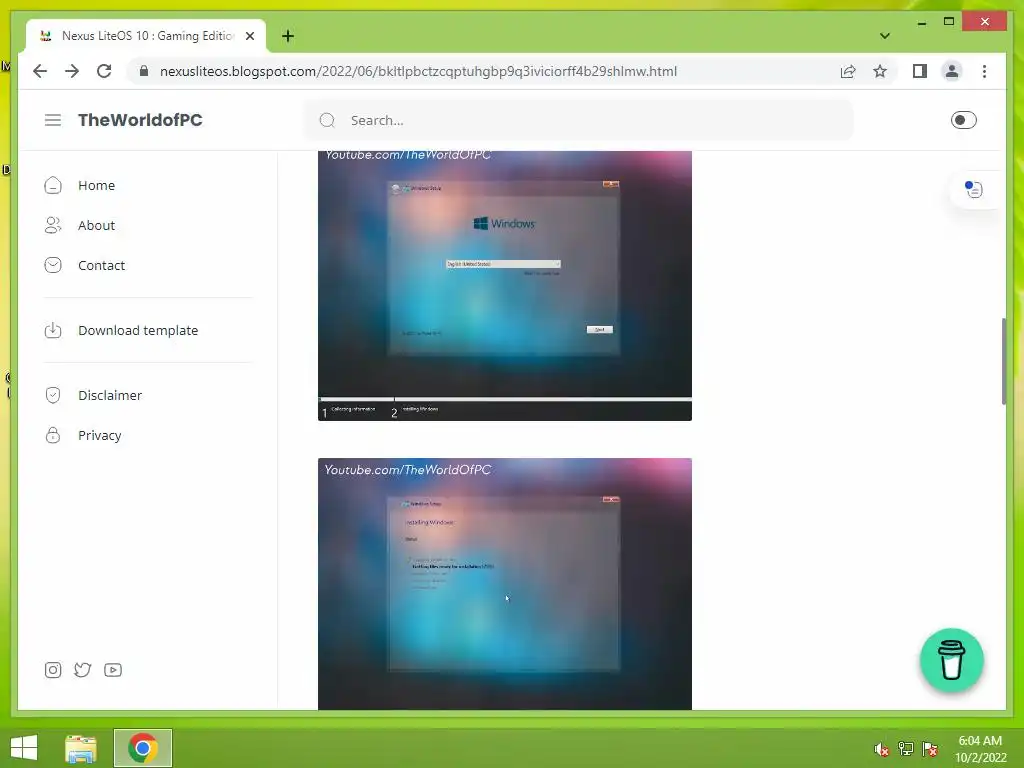This screenshot has width=1024, height=768.
Task: Click the address bar URL
Action: [x=418, y=71]
